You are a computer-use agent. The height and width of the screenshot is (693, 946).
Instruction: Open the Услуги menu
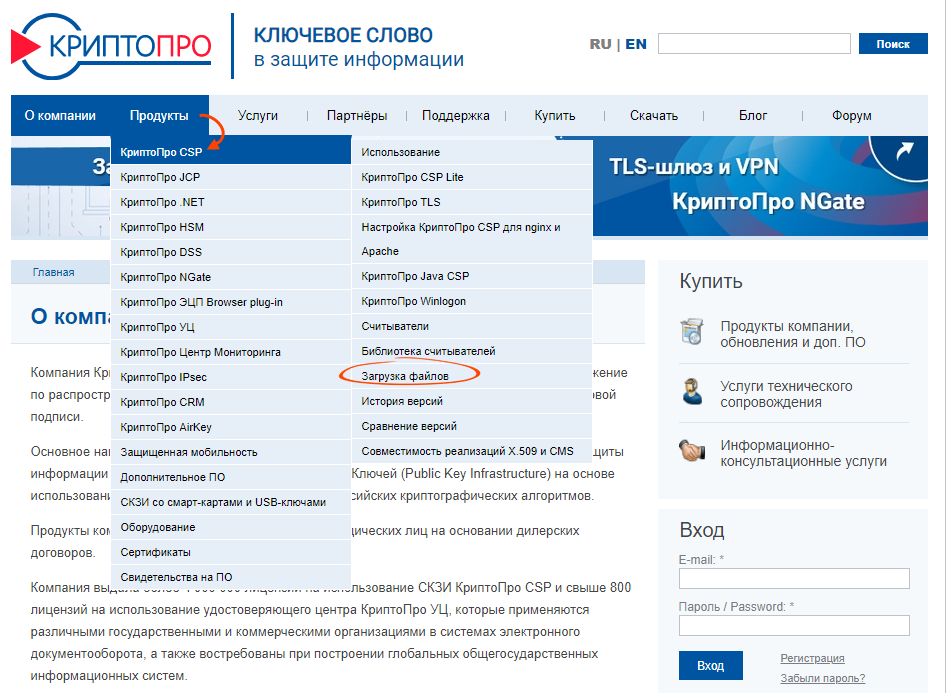[258, 115]
